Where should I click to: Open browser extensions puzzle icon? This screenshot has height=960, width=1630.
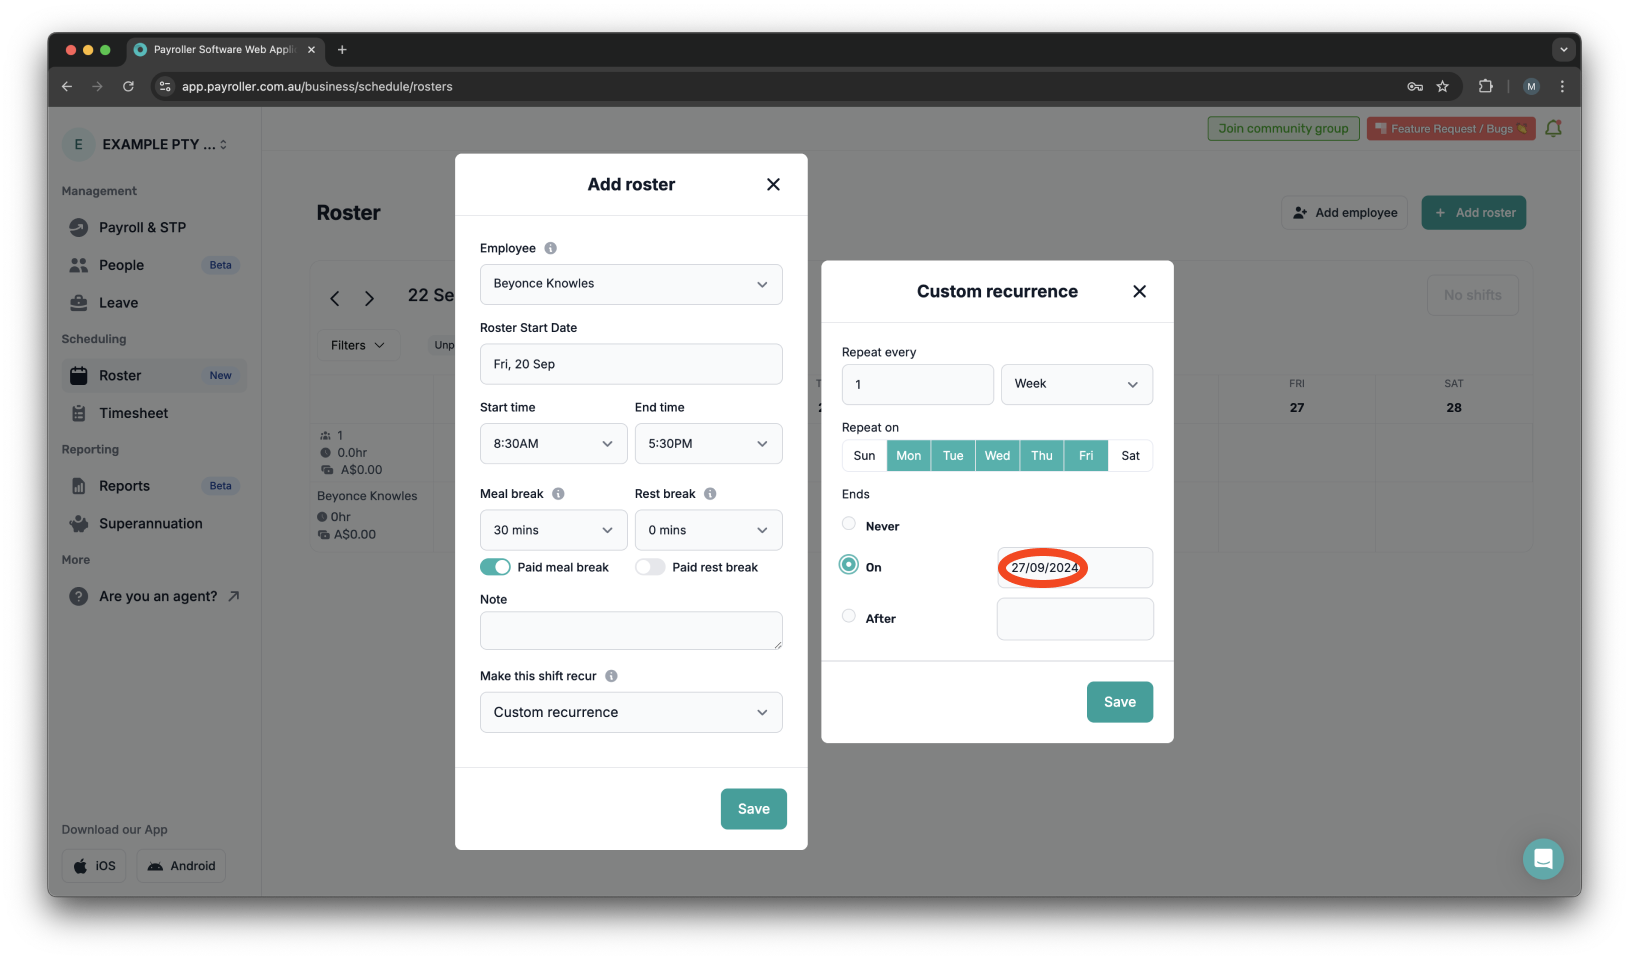coord(1486,87)
